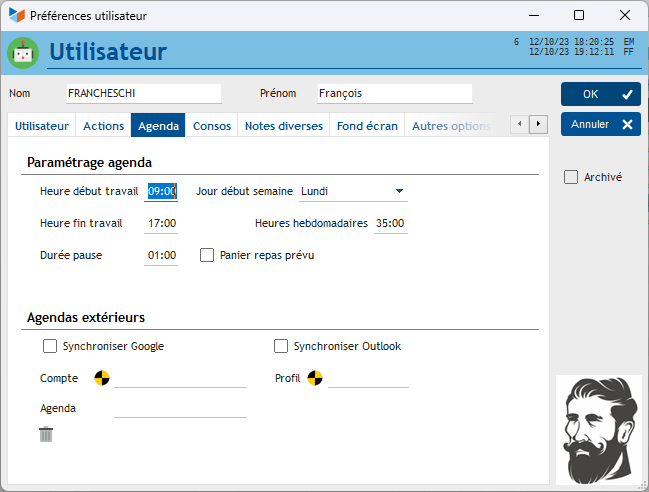Click the Compte yellow-black circular icon
Image resolution: width=649 pixels, height=492 pixels.
(x=102, y=378)
